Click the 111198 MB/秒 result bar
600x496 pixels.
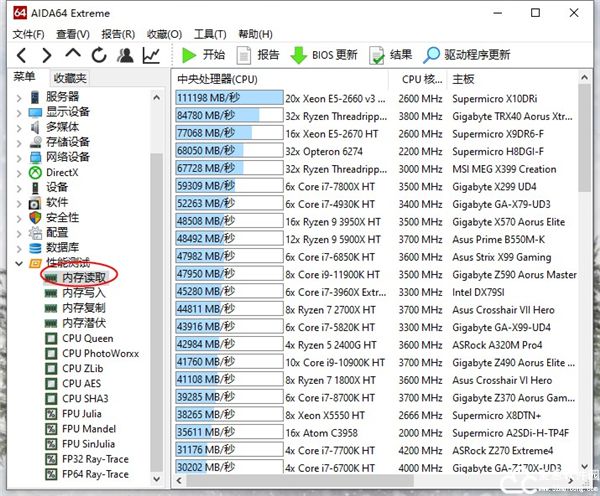[230, 98]
